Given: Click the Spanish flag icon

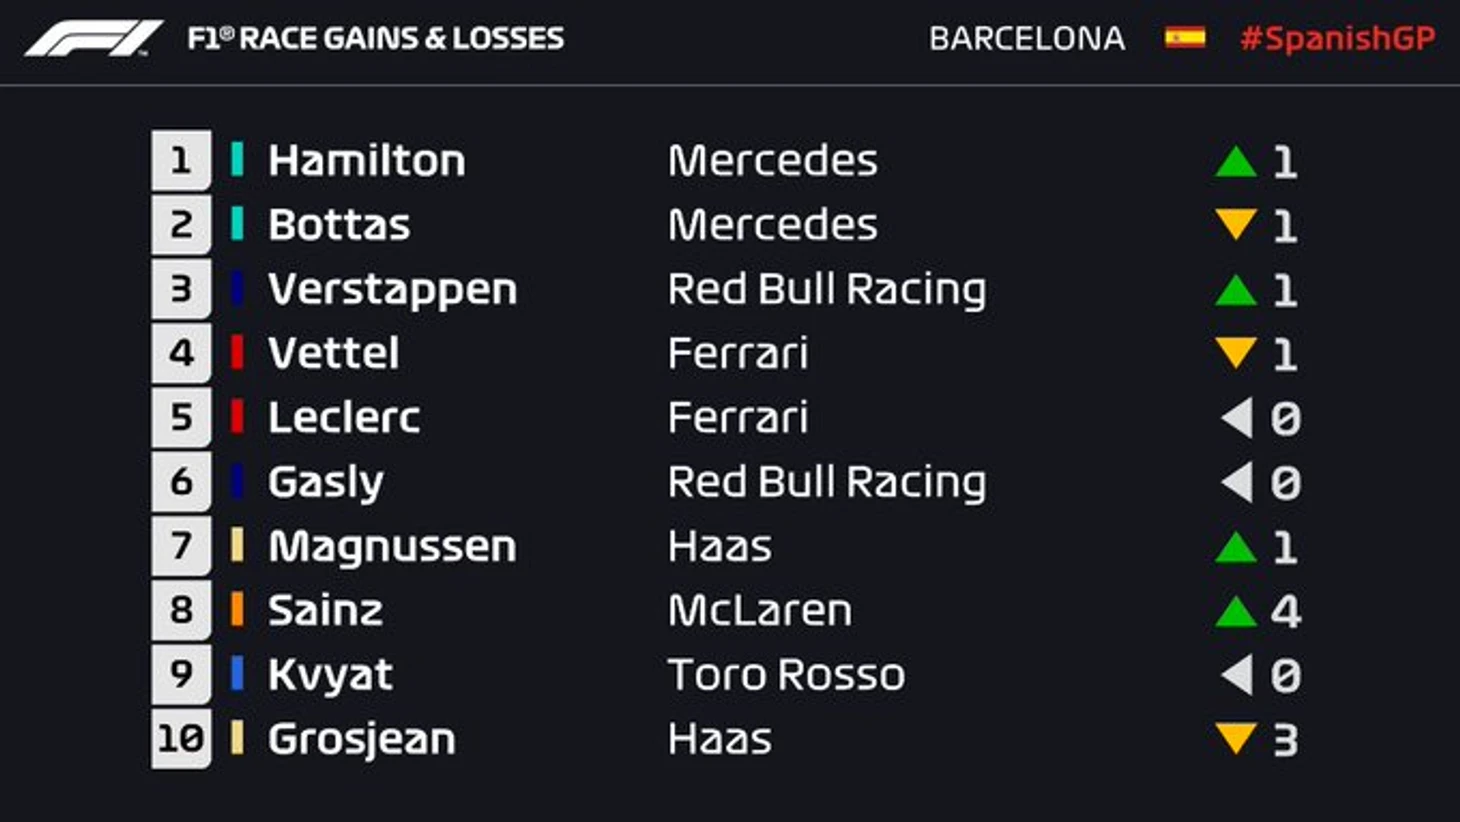Looking at the screenshot, I should click(x=1184, y=38).
